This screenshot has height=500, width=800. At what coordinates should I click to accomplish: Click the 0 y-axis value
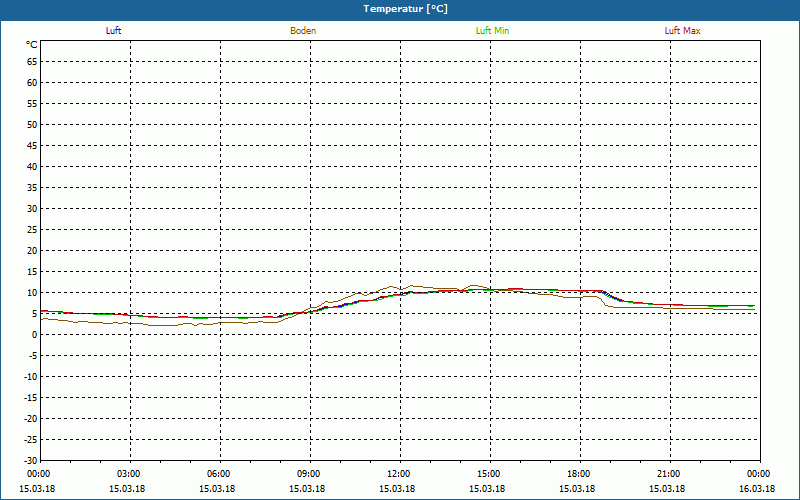point(35,335)
